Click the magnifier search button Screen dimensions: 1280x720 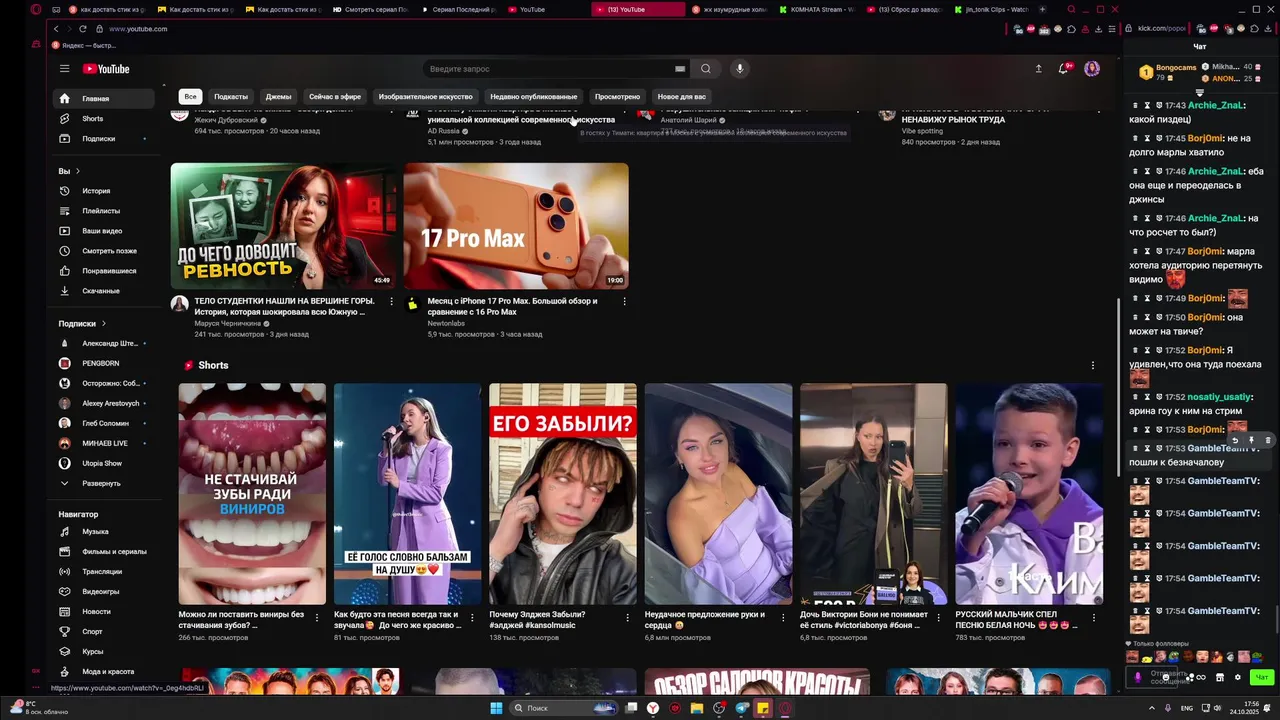pos(706,69)
